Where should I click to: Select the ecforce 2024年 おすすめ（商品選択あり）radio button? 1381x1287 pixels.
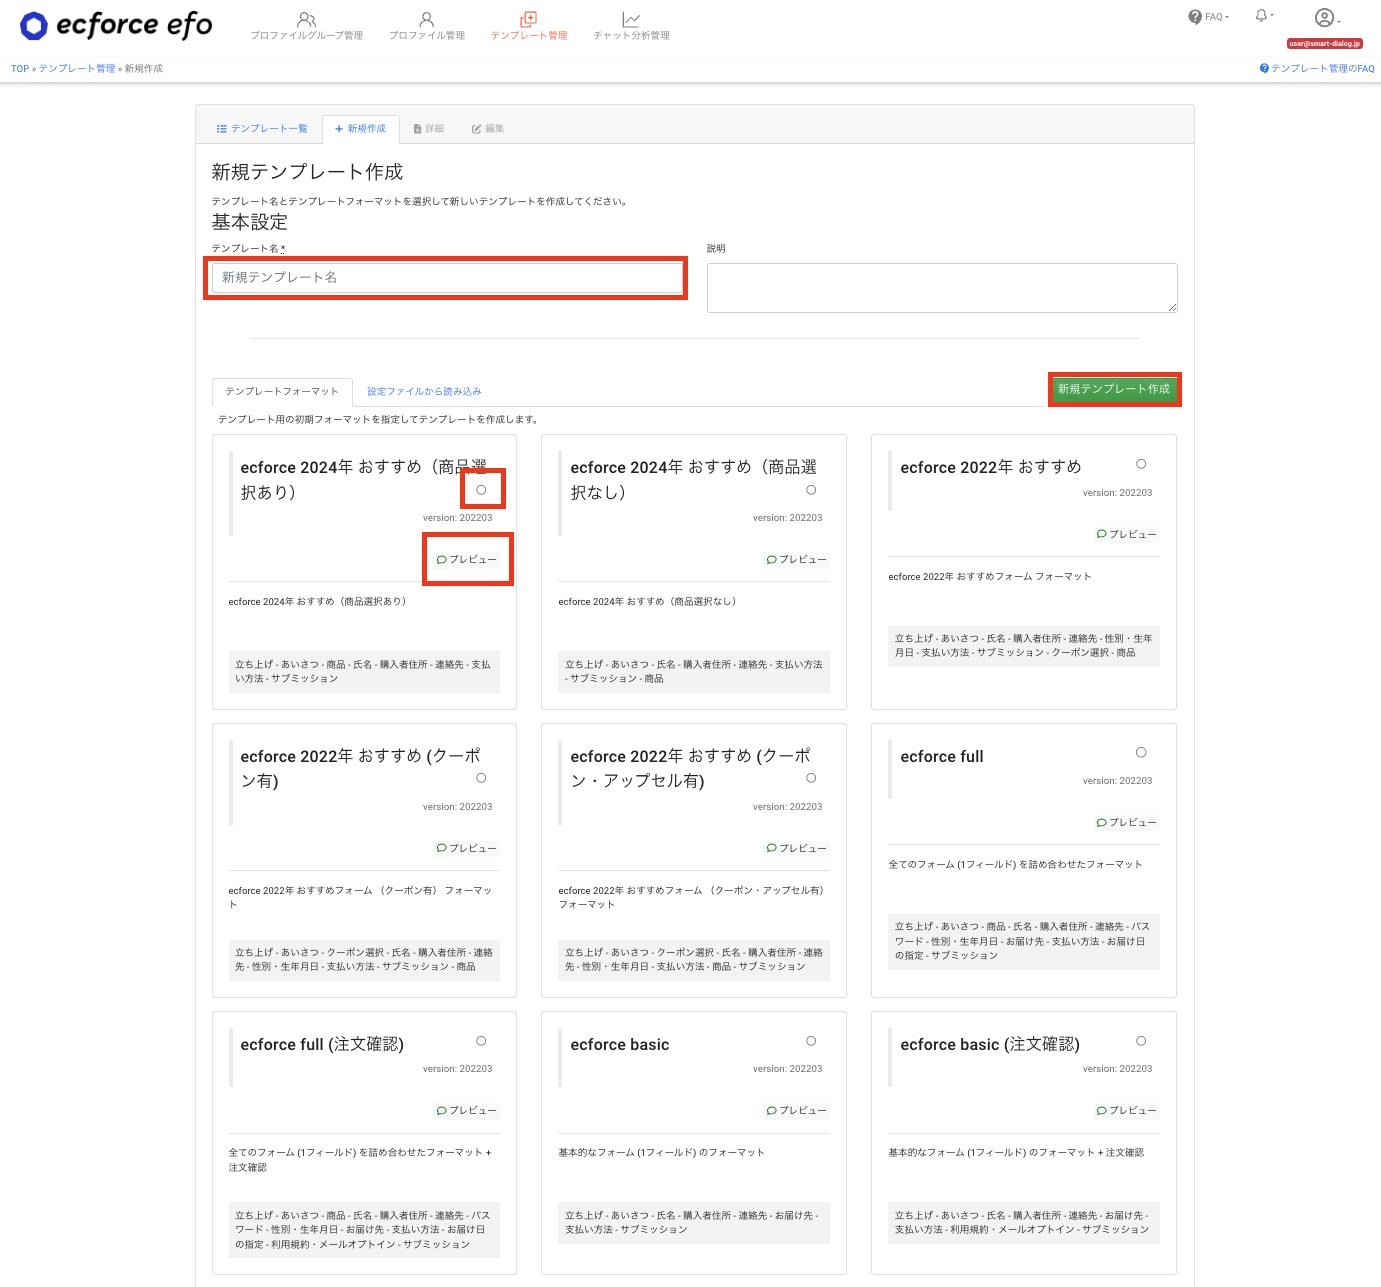coord(481,489)
